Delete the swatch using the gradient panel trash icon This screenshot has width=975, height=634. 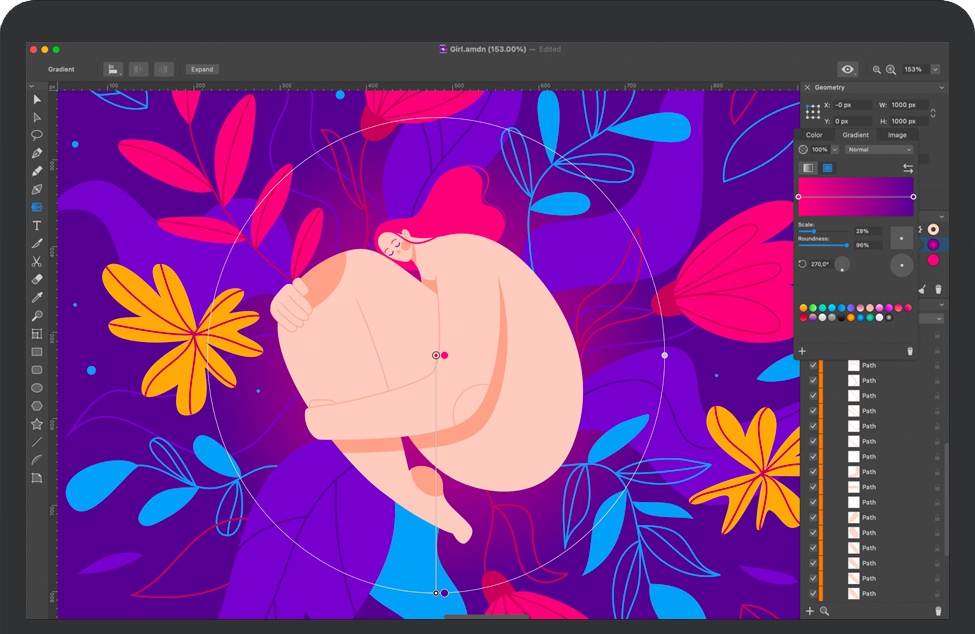(x=909, y=351)
